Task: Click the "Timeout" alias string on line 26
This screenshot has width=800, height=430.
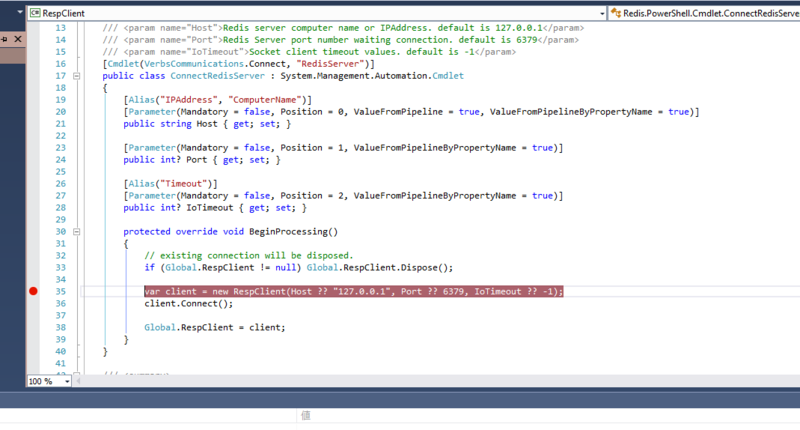Action: click(184, 184)
